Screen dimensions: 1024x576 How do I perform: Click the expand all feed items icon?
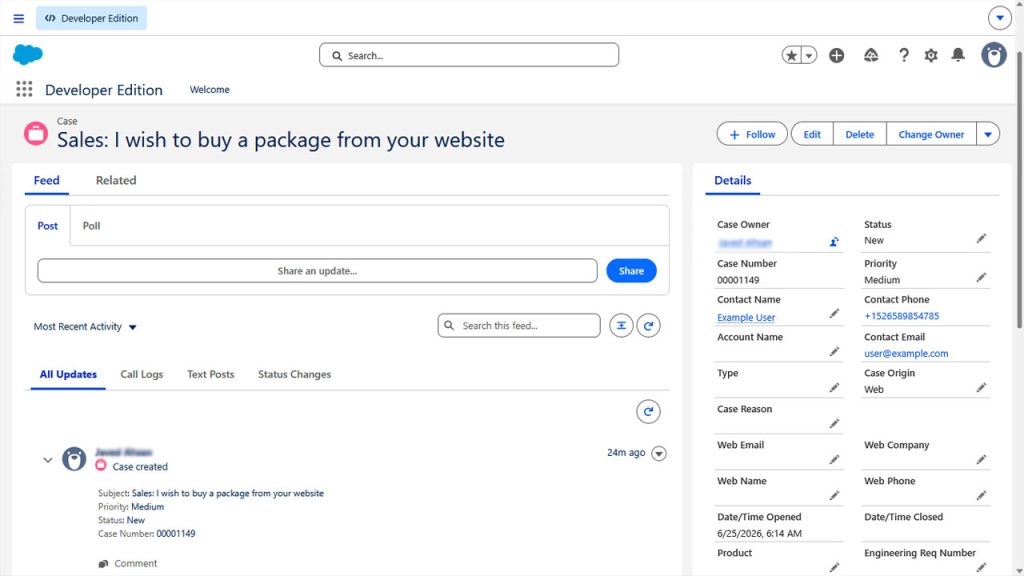tap(621, 325)
